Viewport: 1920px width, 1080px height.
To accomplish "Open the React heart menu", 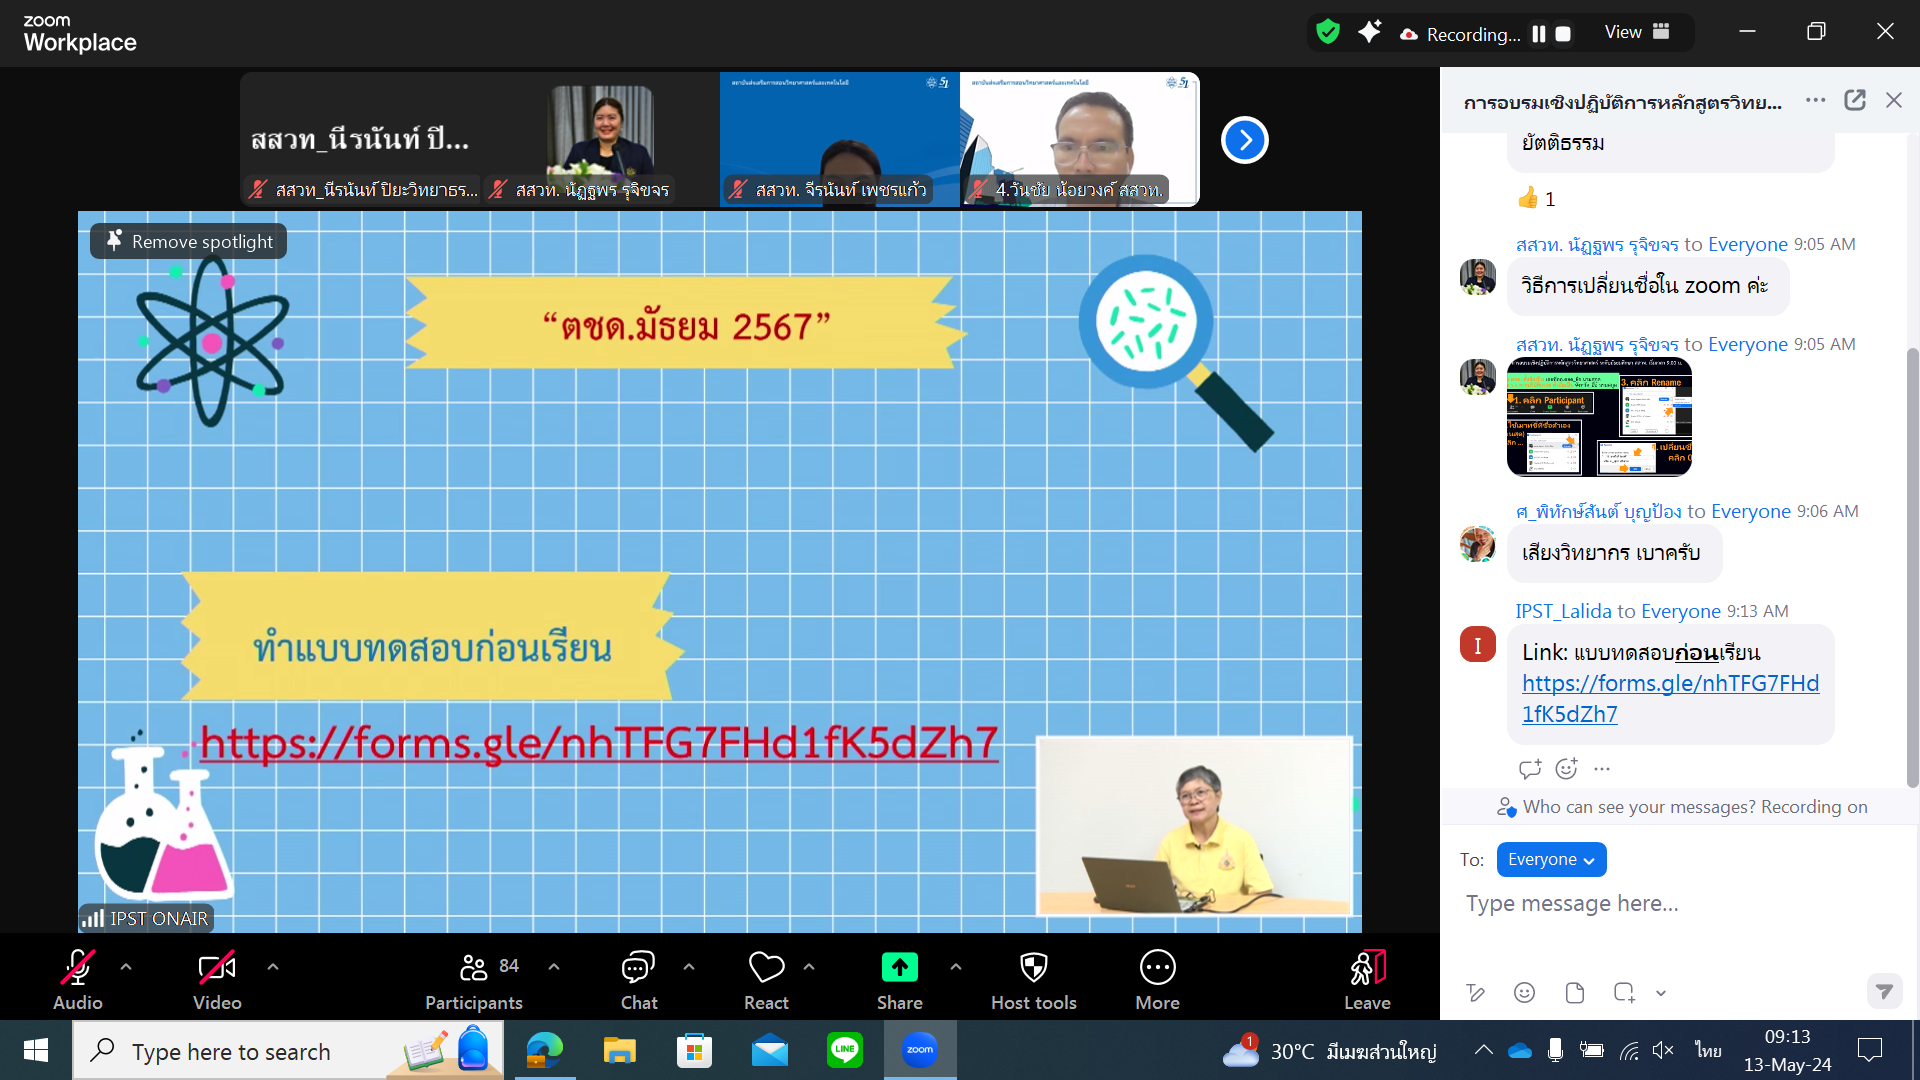I will coord(766,980).
